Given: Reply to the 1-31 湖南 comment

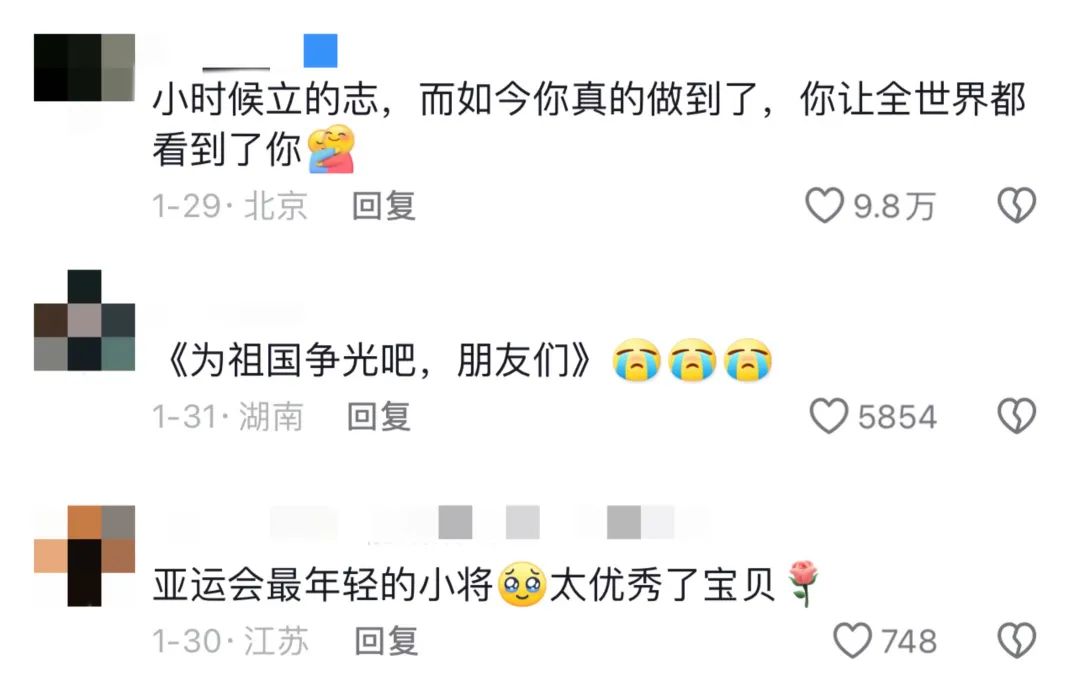Looking at the screenshot, I should (x=379, y=417).
